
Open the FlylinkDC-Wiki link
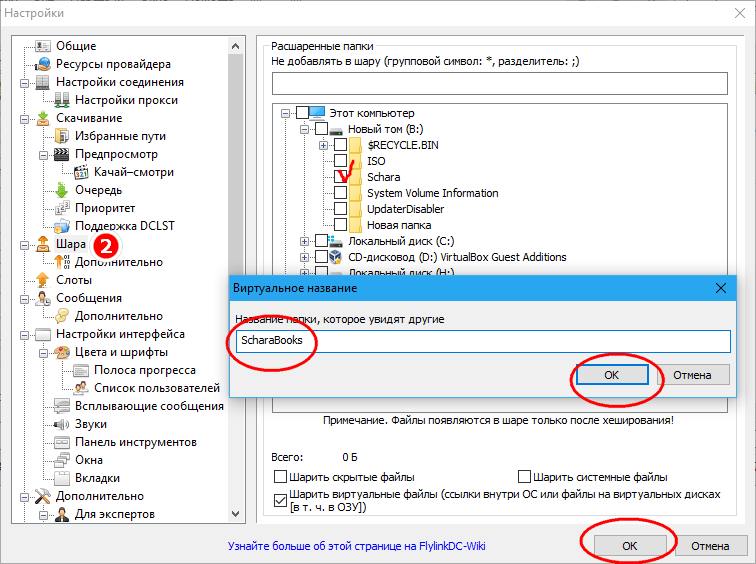356,546
